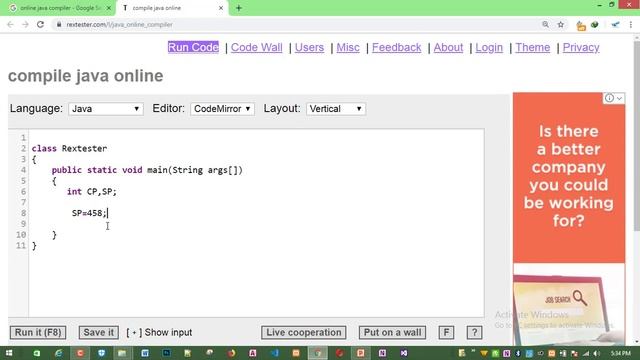This screenshot has width=640, height=360.
Task: Click the blue bird extension icon
Action: coord(615,25)
